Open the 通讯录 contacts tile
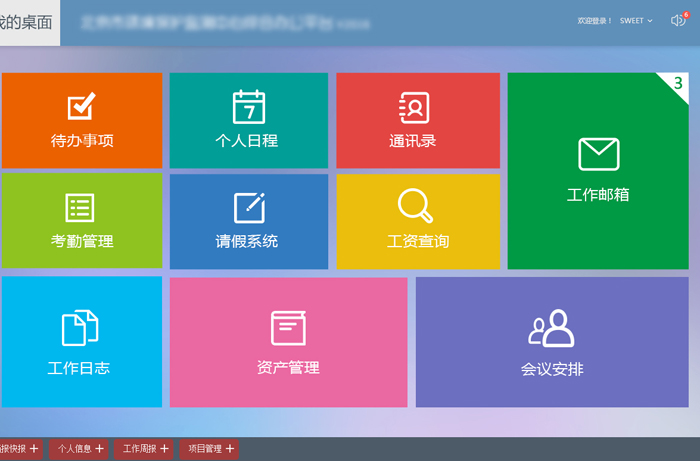 pos(416,120)
